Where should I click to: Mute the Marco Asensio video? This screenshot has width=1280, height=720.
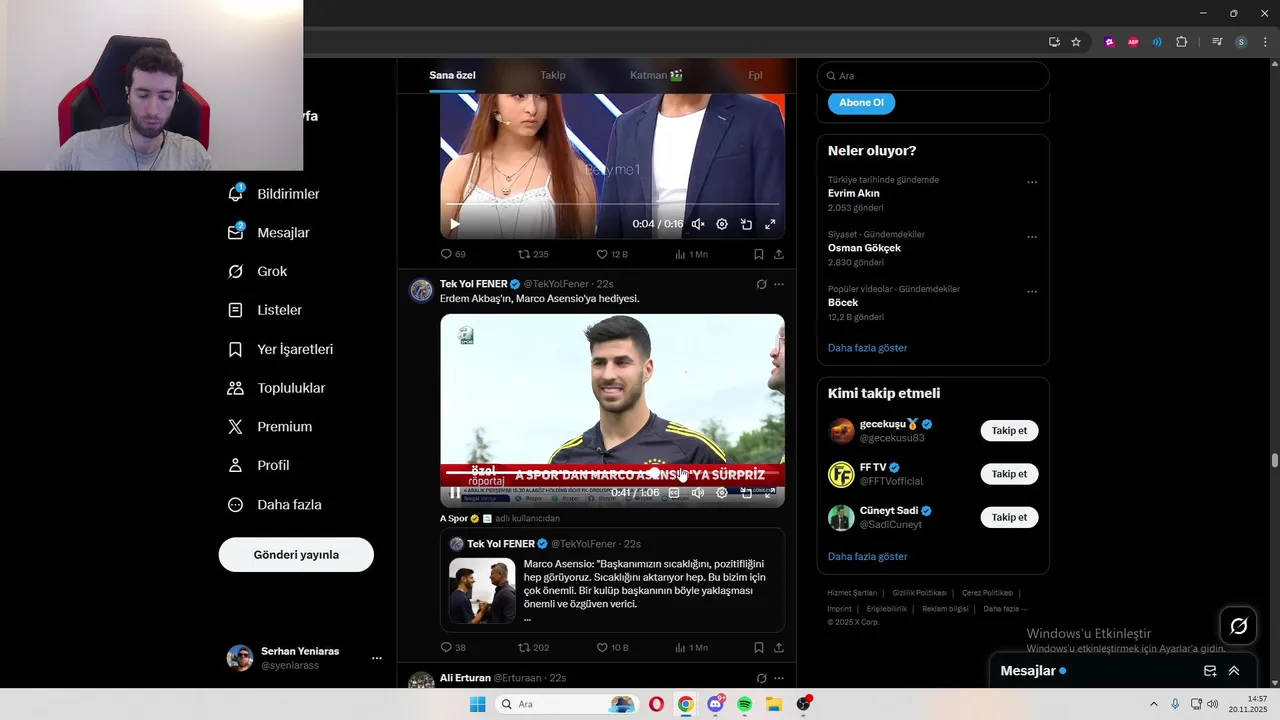tap(698, 493)
